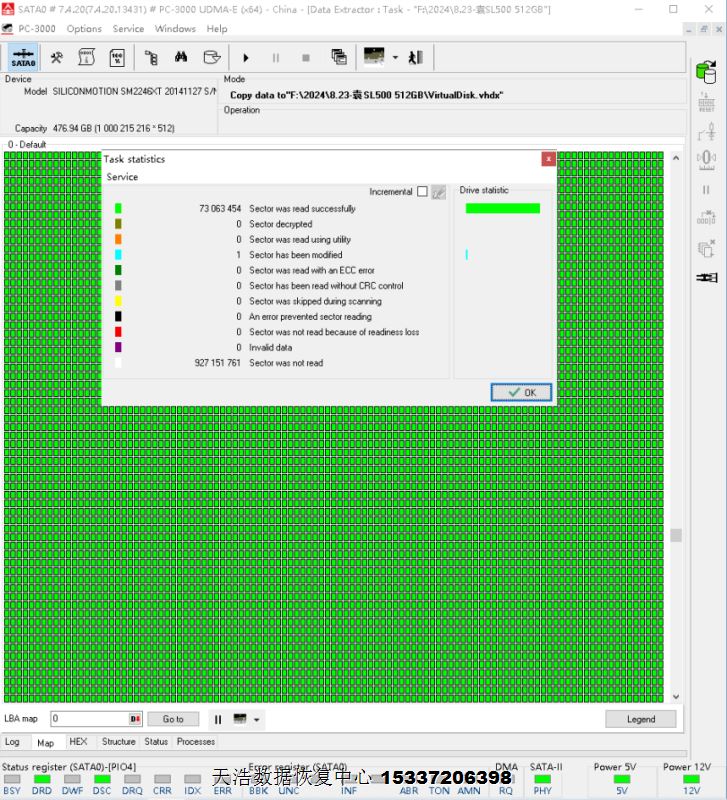Enable the Incremental checkbox
The width and height of the screenshot is (727, 800).
[422, 192]
